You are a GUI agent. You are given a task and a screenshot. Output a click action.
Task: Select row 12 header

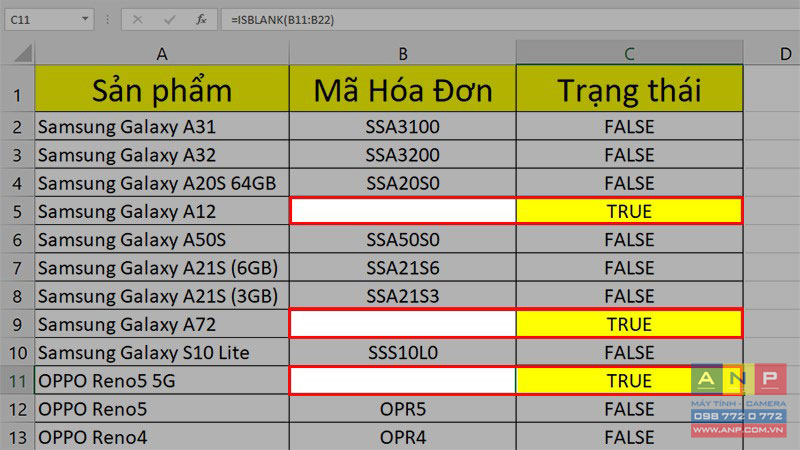17,409
